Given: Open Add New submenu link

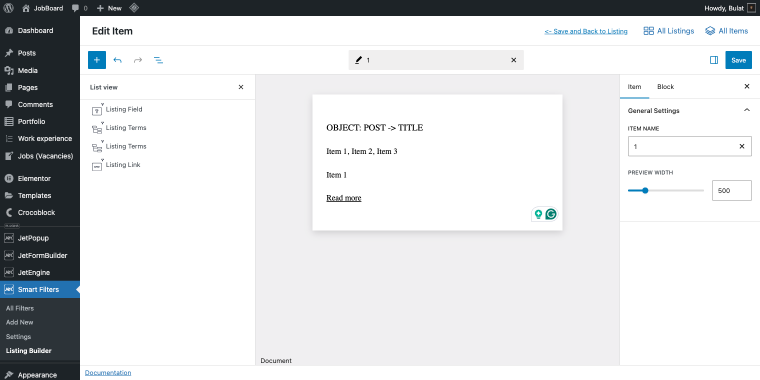Looking at the screenshot, I should 19,322.
